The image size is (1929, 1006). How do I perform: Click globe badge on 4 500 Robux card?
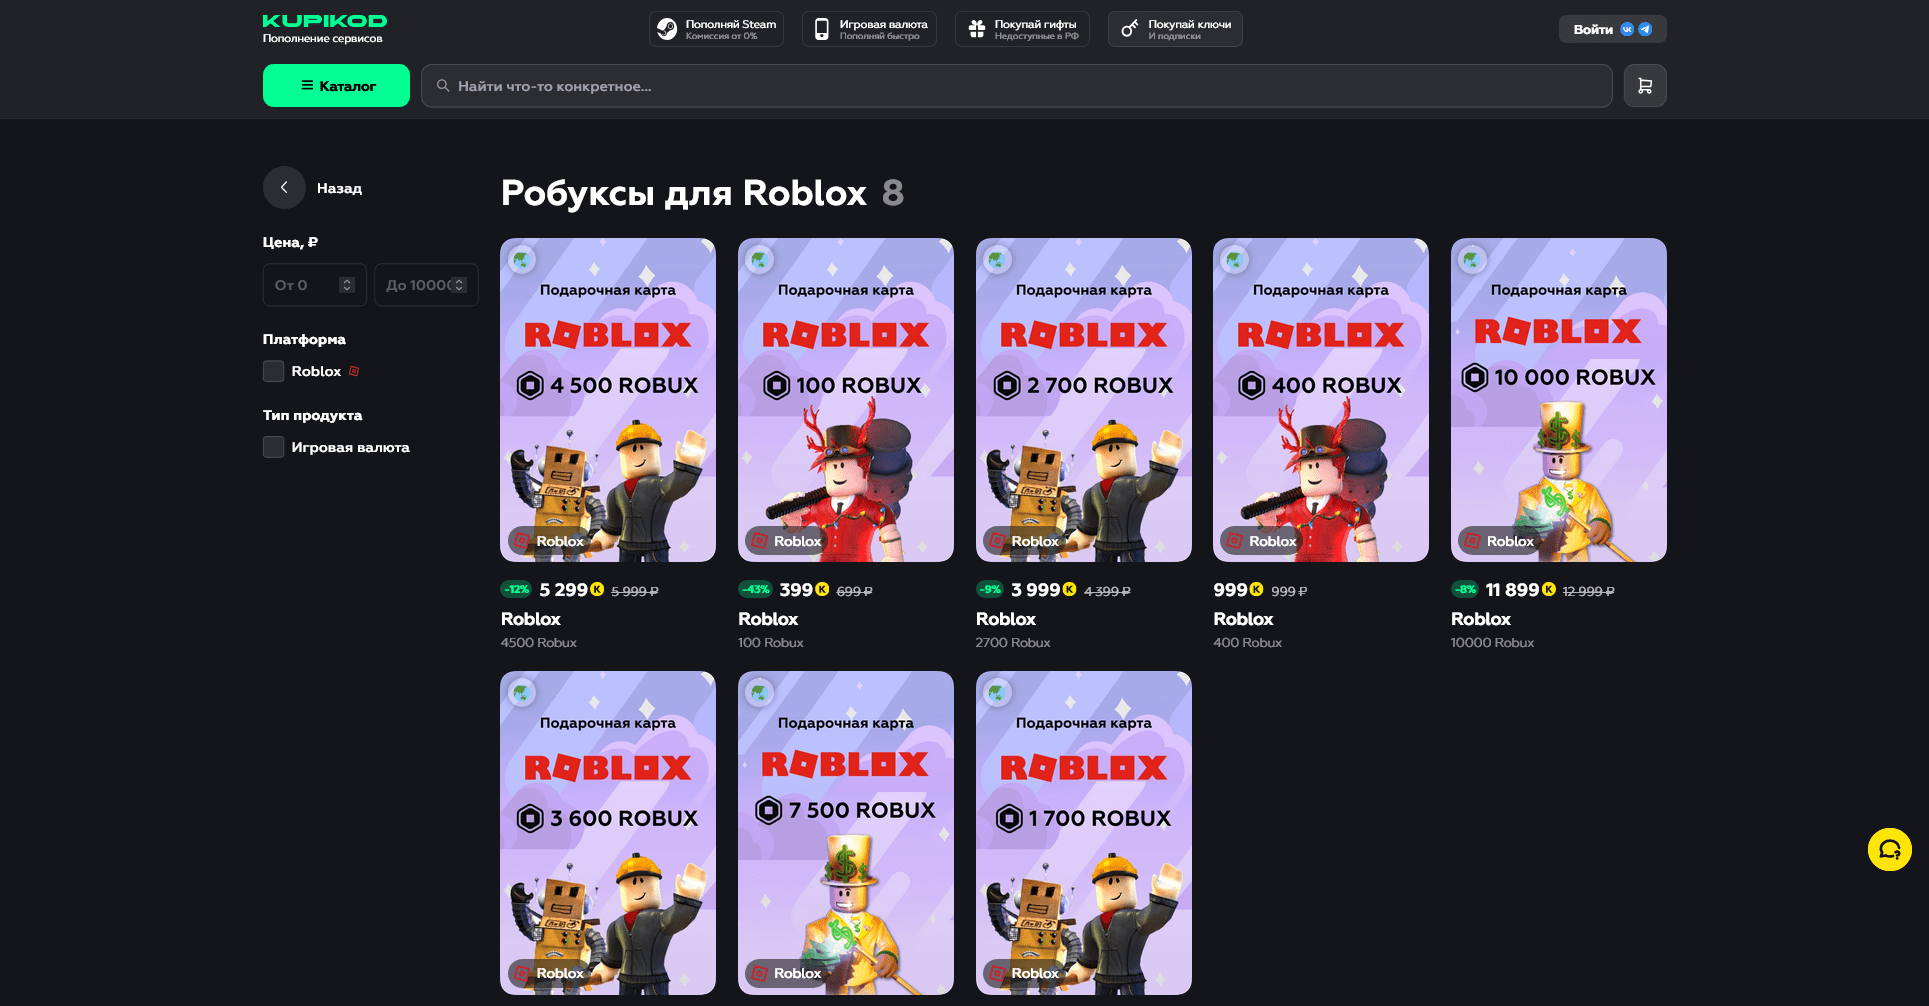521,260
